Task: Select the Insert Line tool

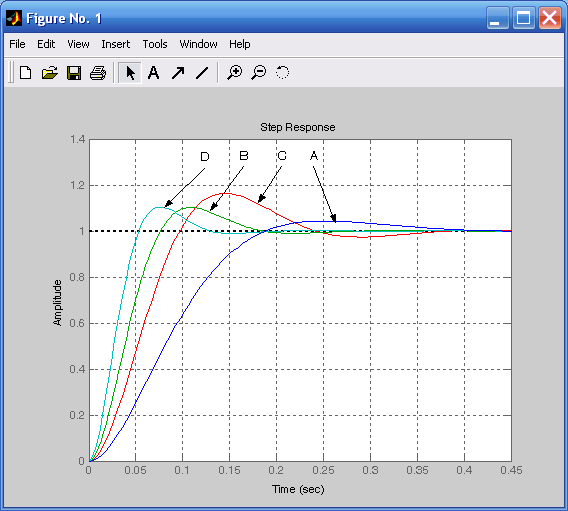Action: tap(202, 73)
